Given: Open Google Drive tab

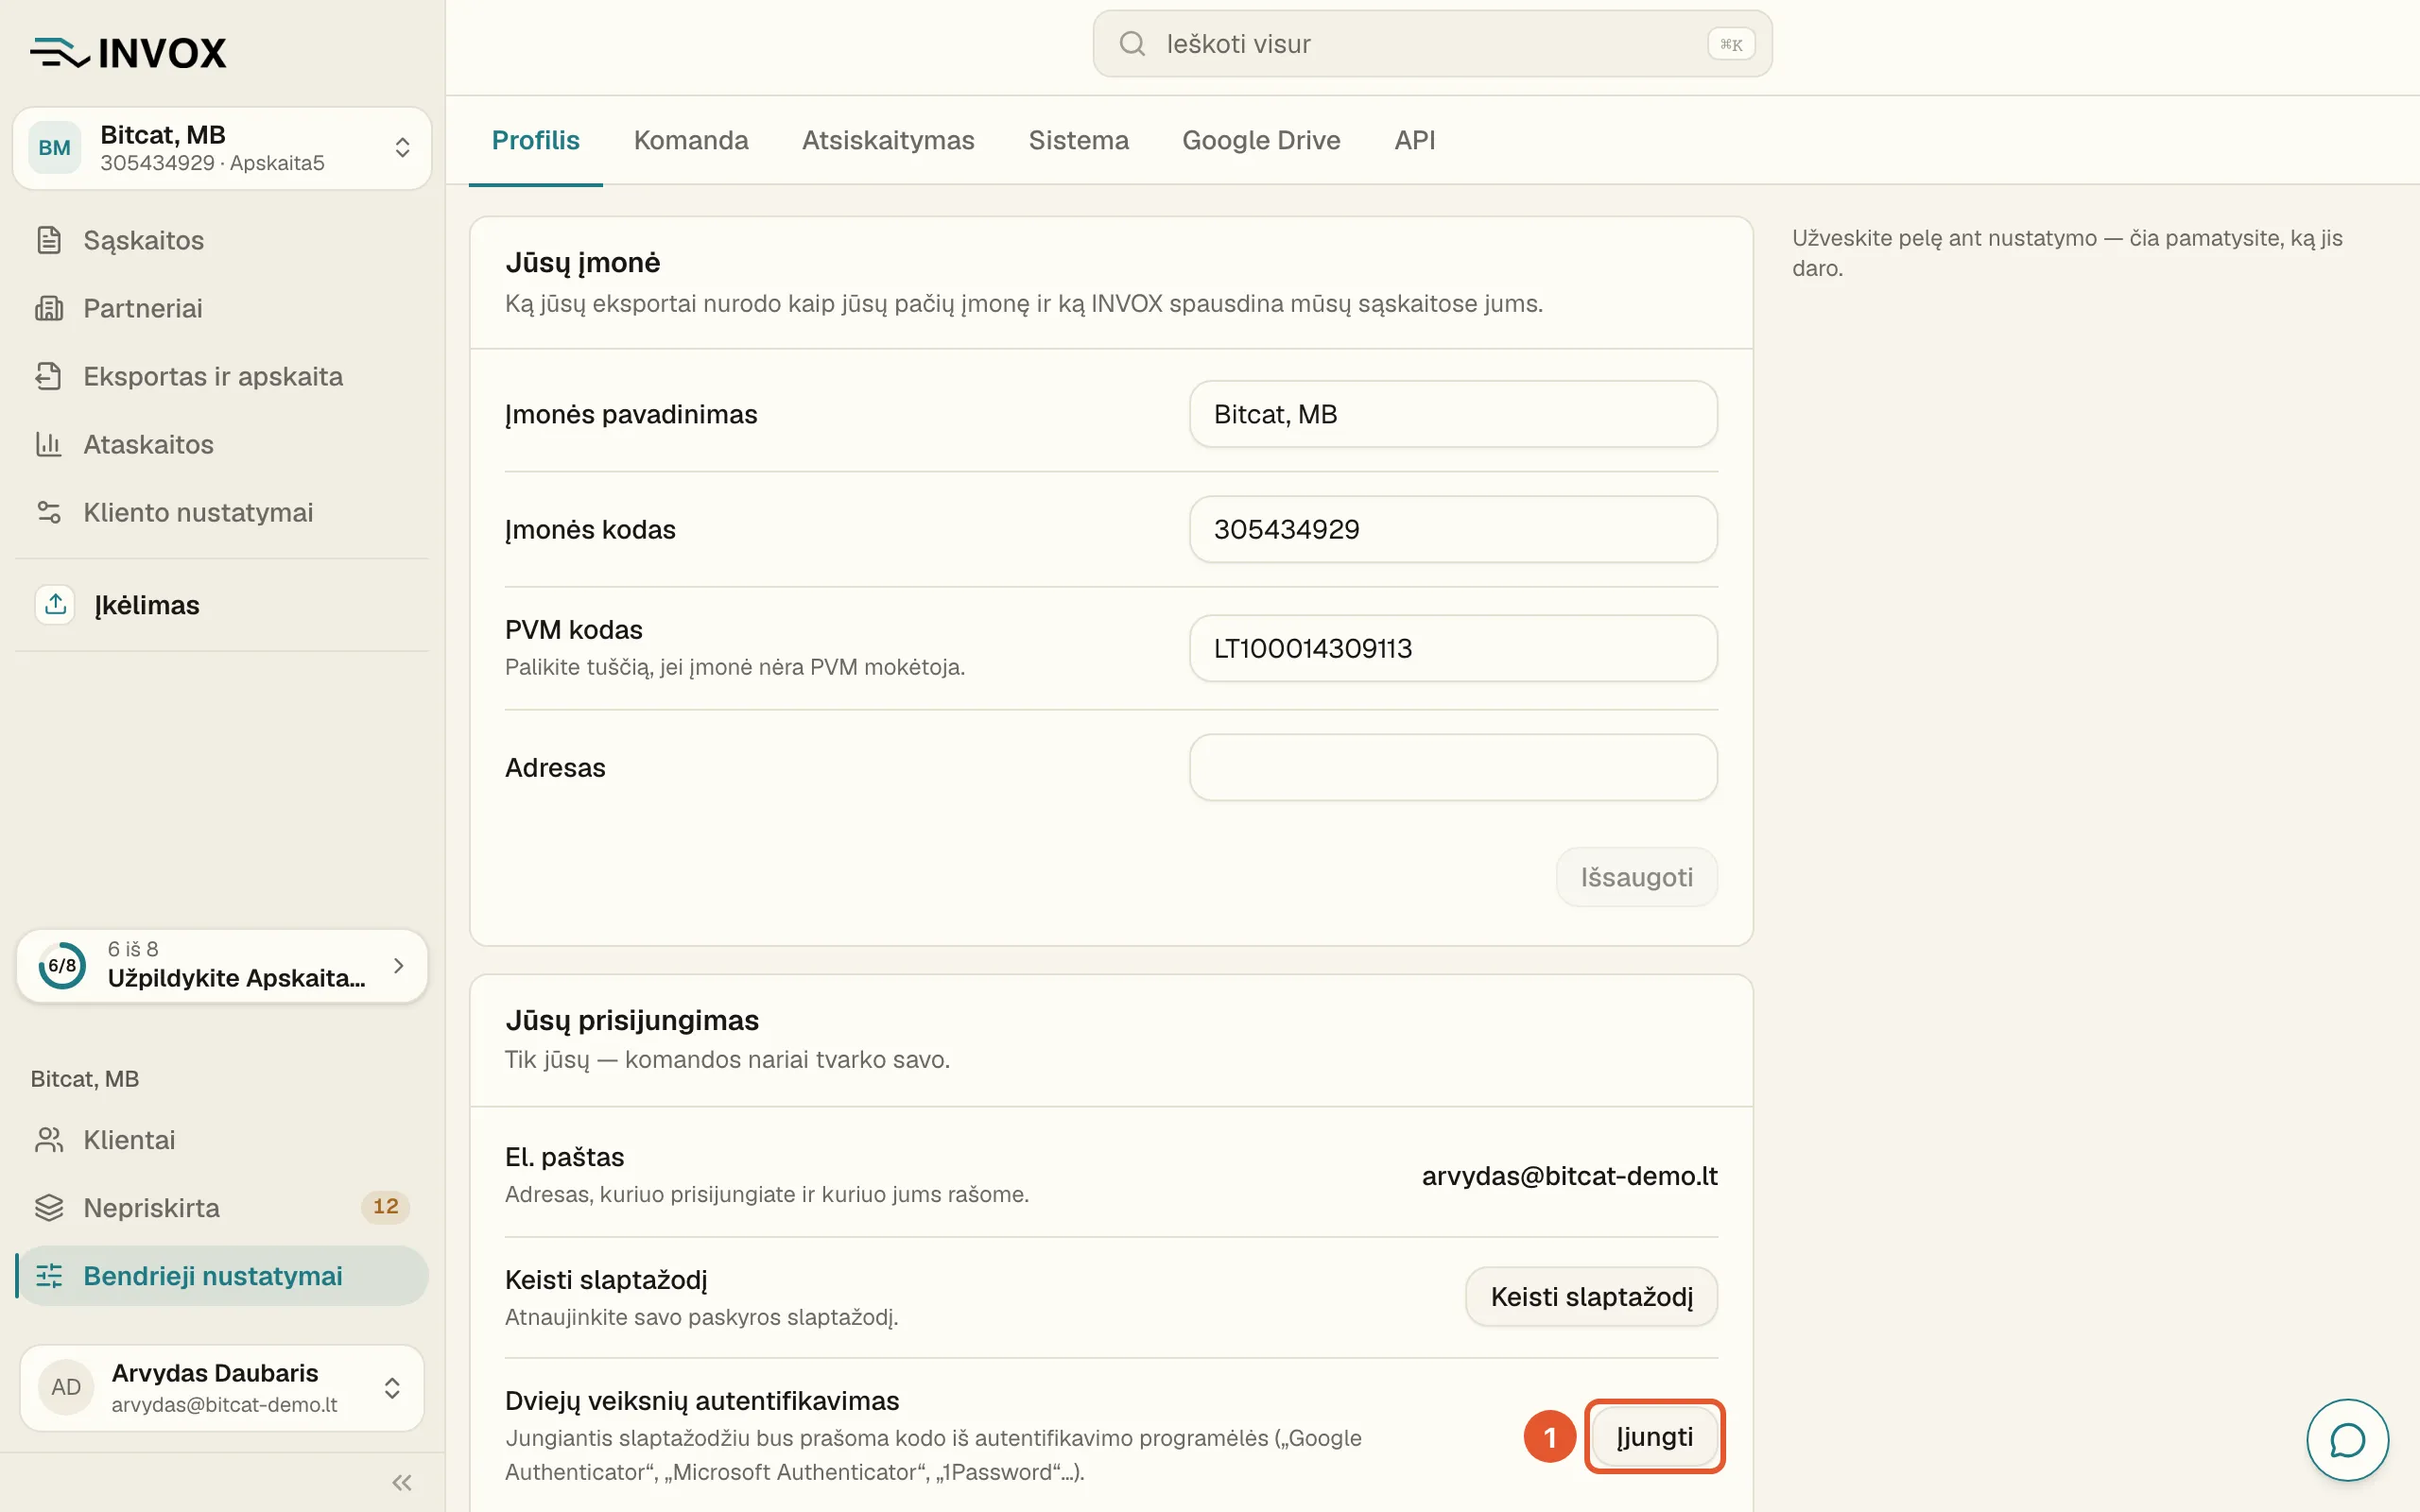Looking at the screenshot, I should (1261, 141).
